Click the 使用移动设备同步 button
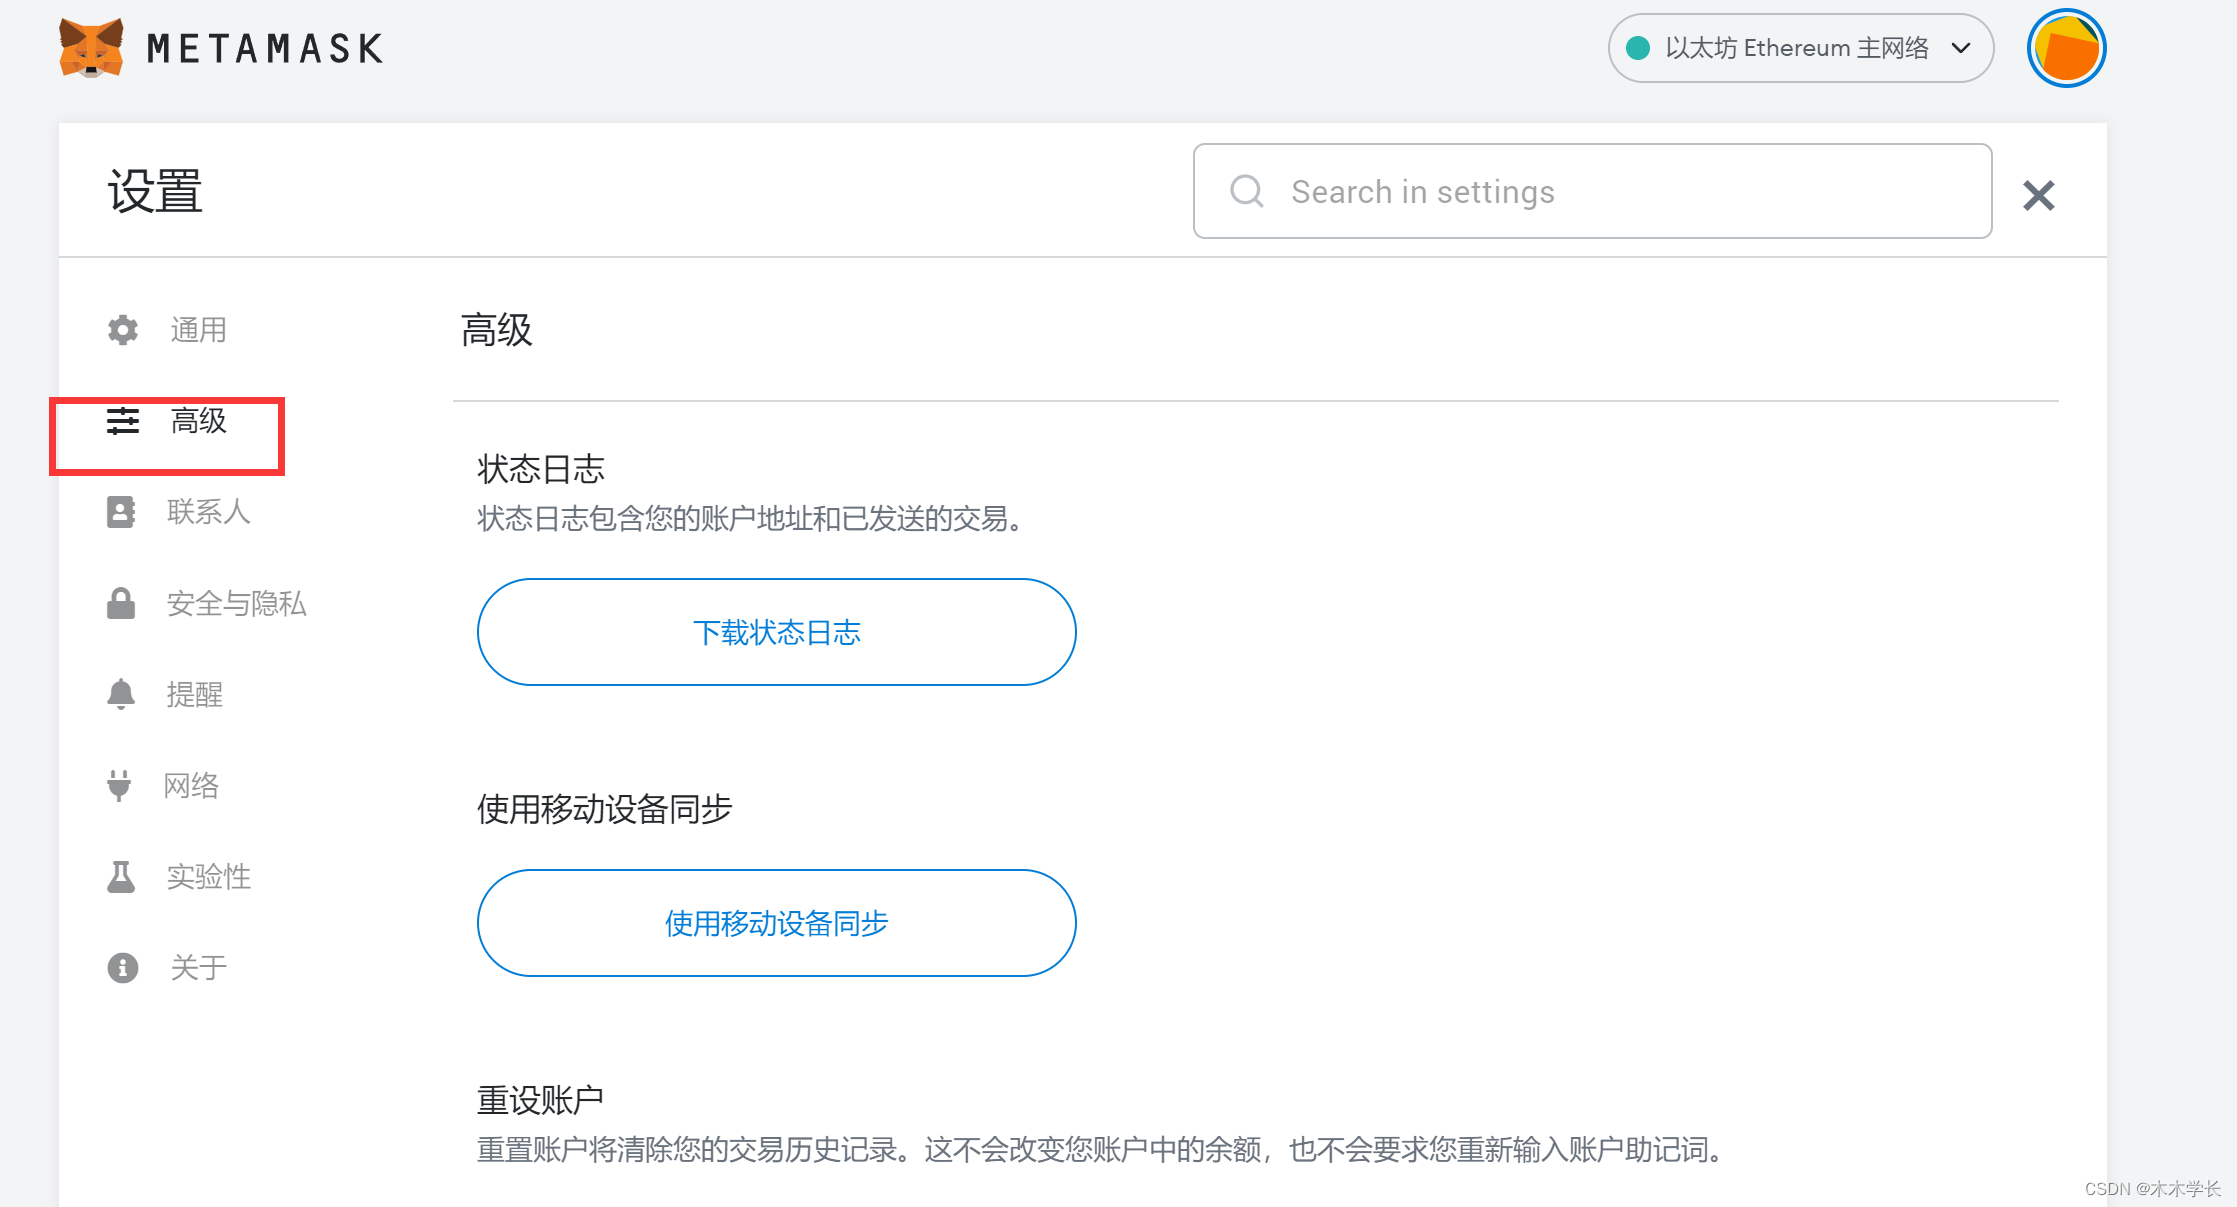This screenshot has height=1207, width=2237. point(776,923)
